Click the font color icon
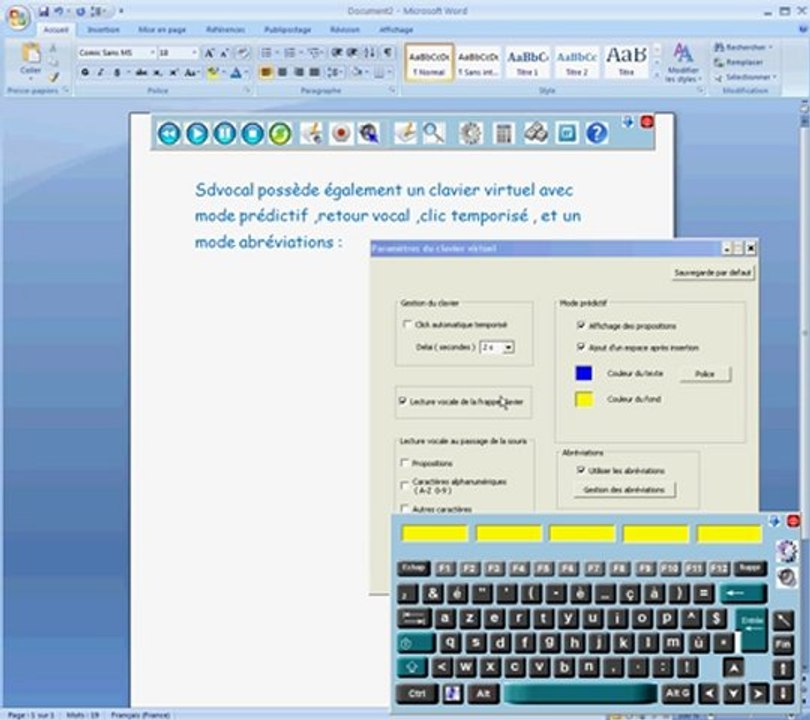810x720 pixels. 236,73
